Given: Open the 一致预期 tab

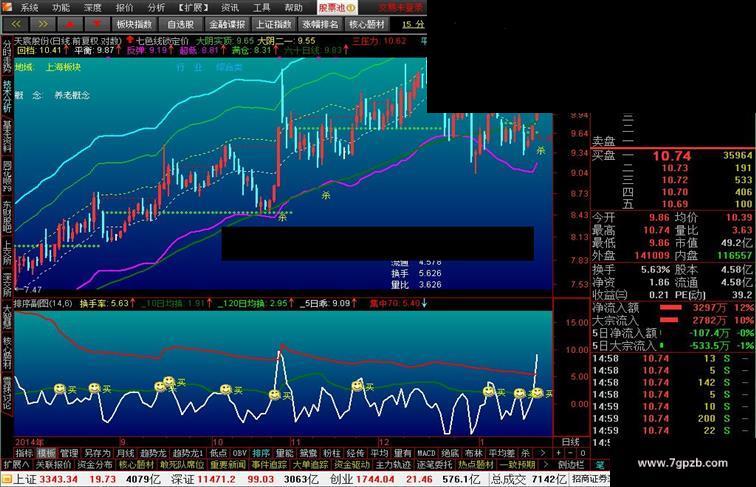Looking at the screenshot, I should (x=518, y=465).
